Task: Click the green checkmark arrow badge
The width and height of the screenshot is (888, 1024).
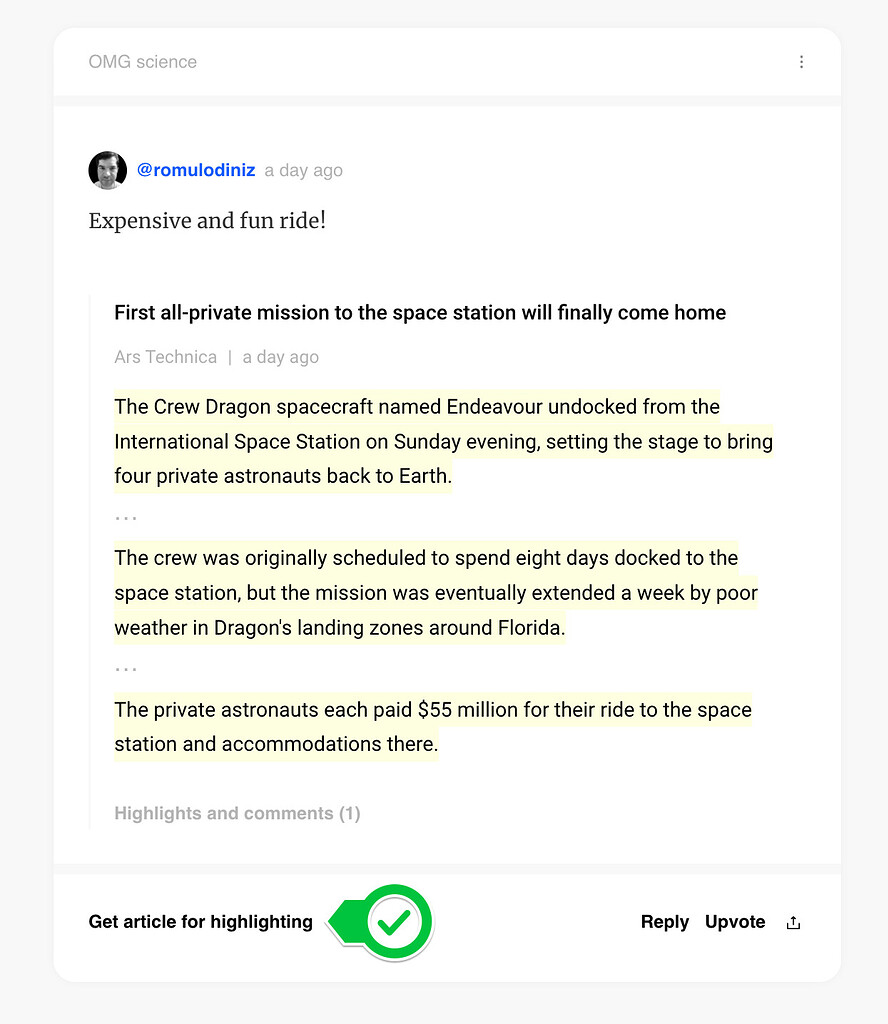Action: pyautogui.click(x=380, y=922)
